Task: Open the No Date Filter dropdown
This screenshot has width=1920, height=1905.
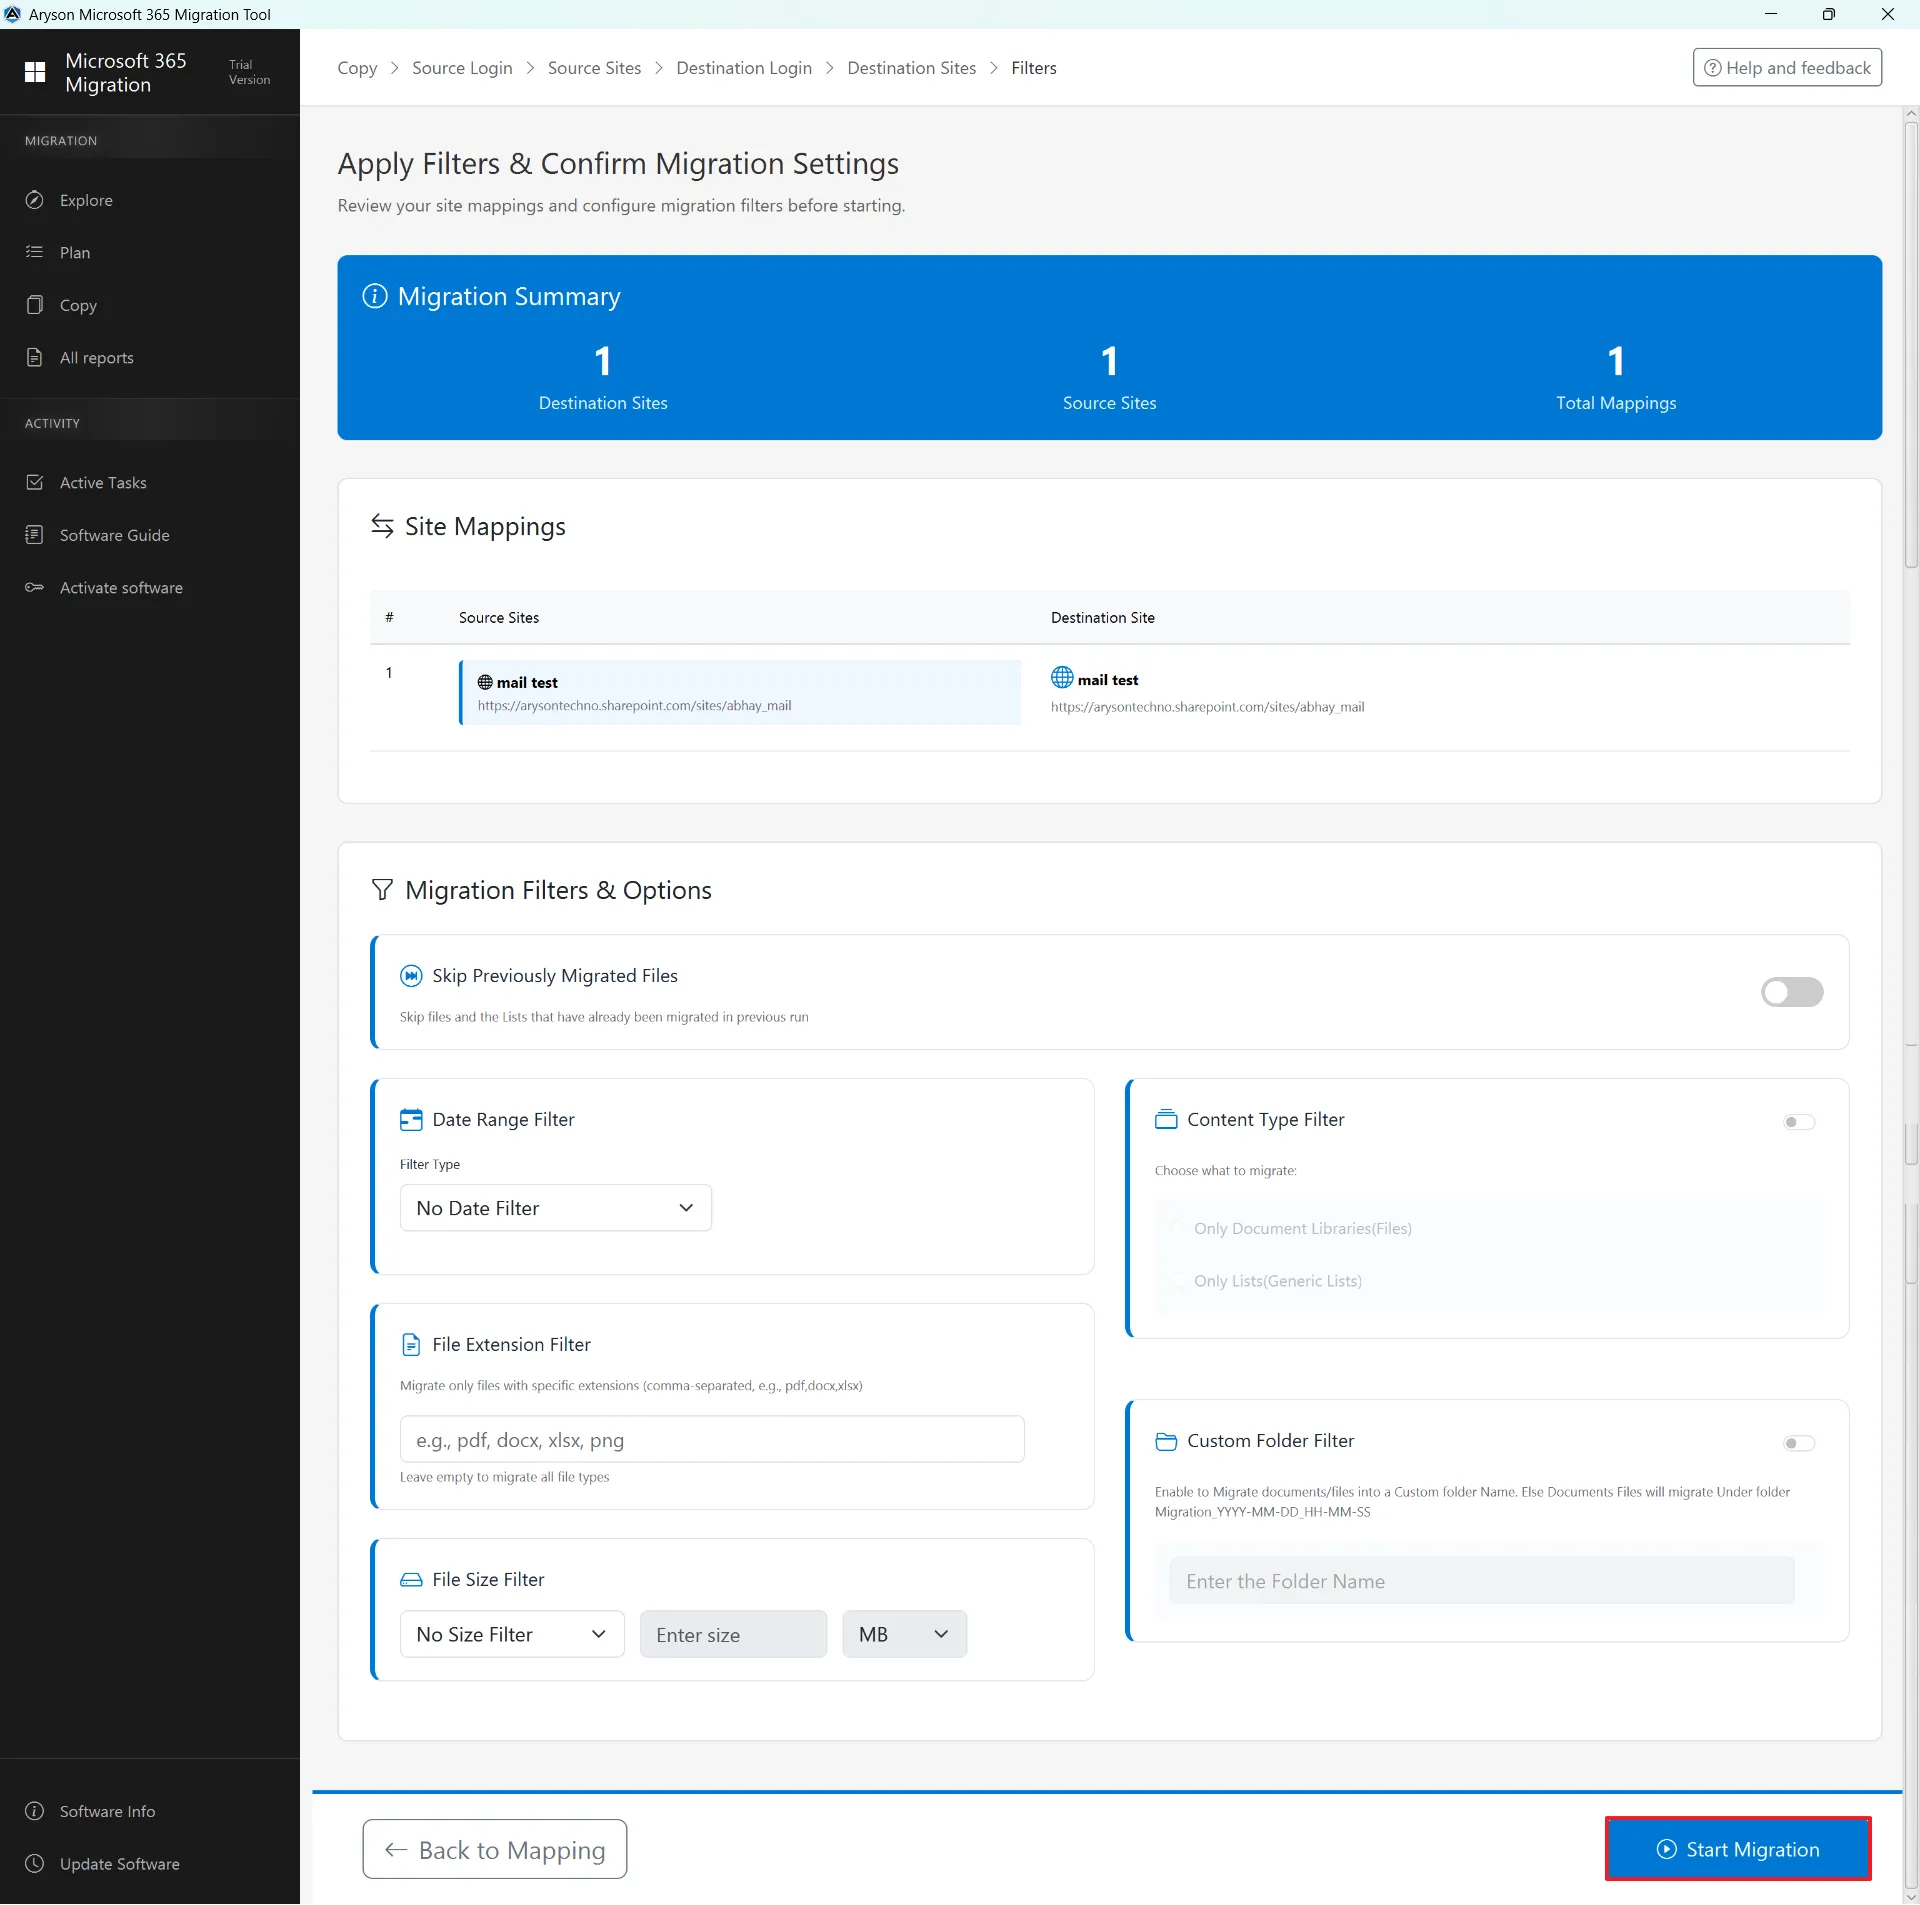Action: click(x=555, y=1208)
